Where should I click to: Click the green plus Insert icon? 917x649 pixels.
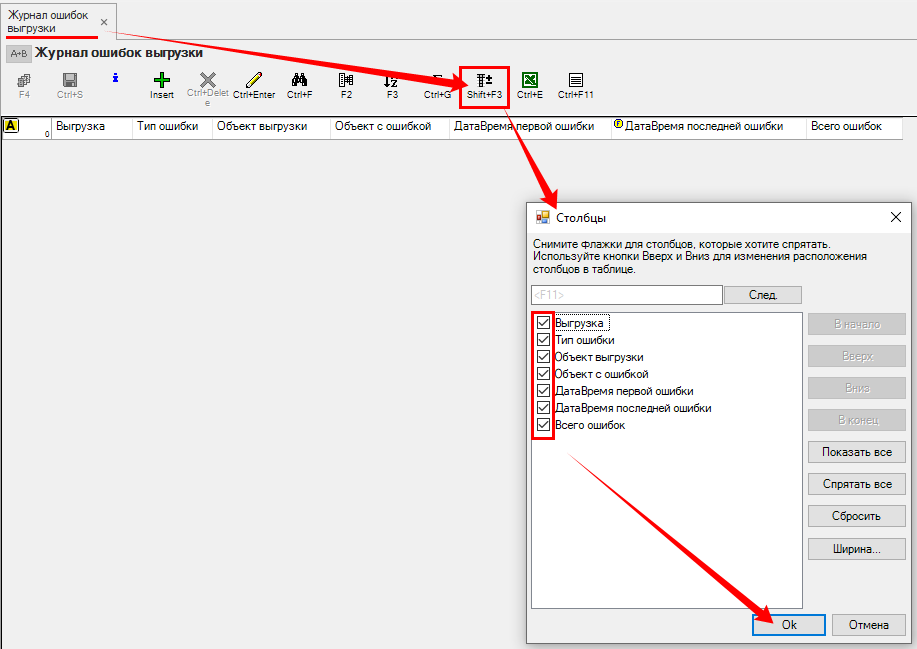(161, 80)
